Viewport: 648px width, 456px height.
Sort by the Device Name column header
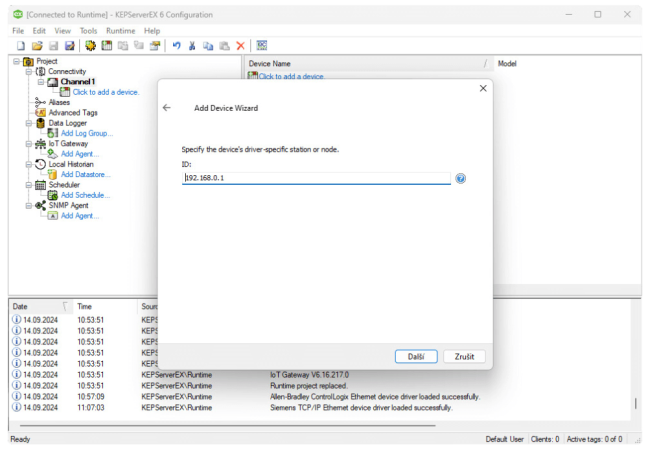click(x=369, y=64)
